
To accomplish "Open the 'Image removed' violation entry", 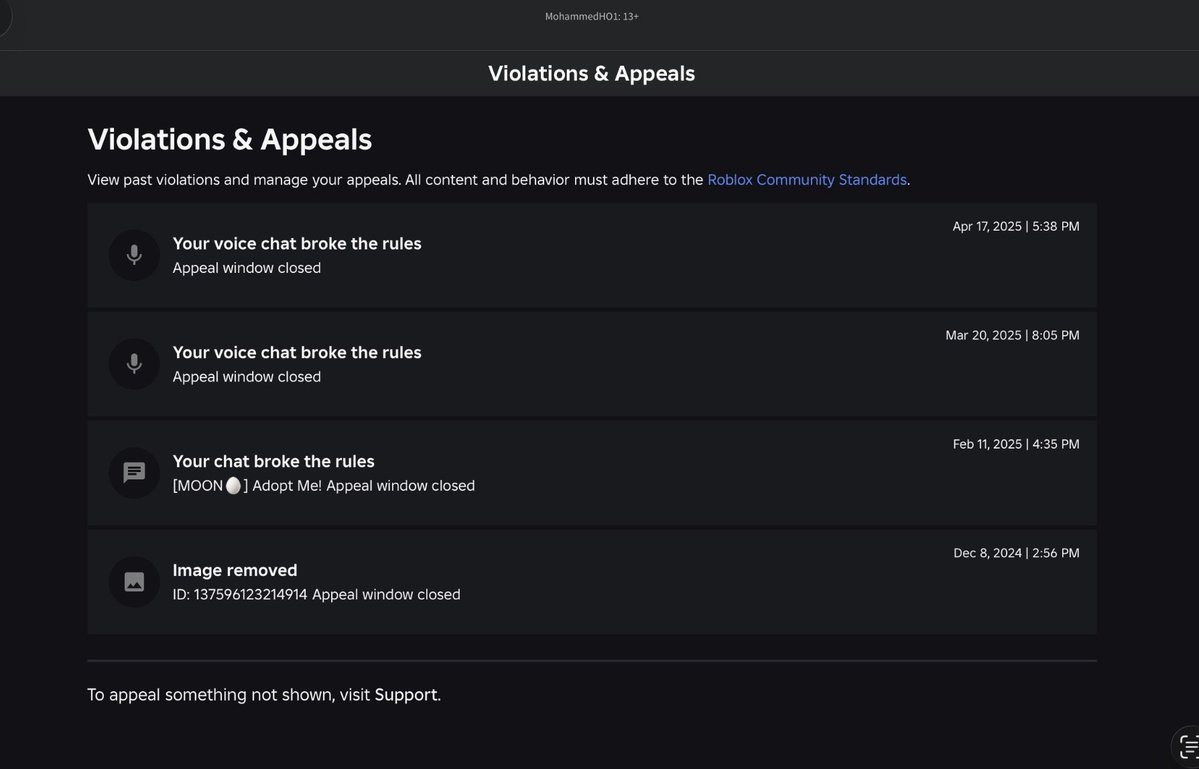I will (592, 582).
